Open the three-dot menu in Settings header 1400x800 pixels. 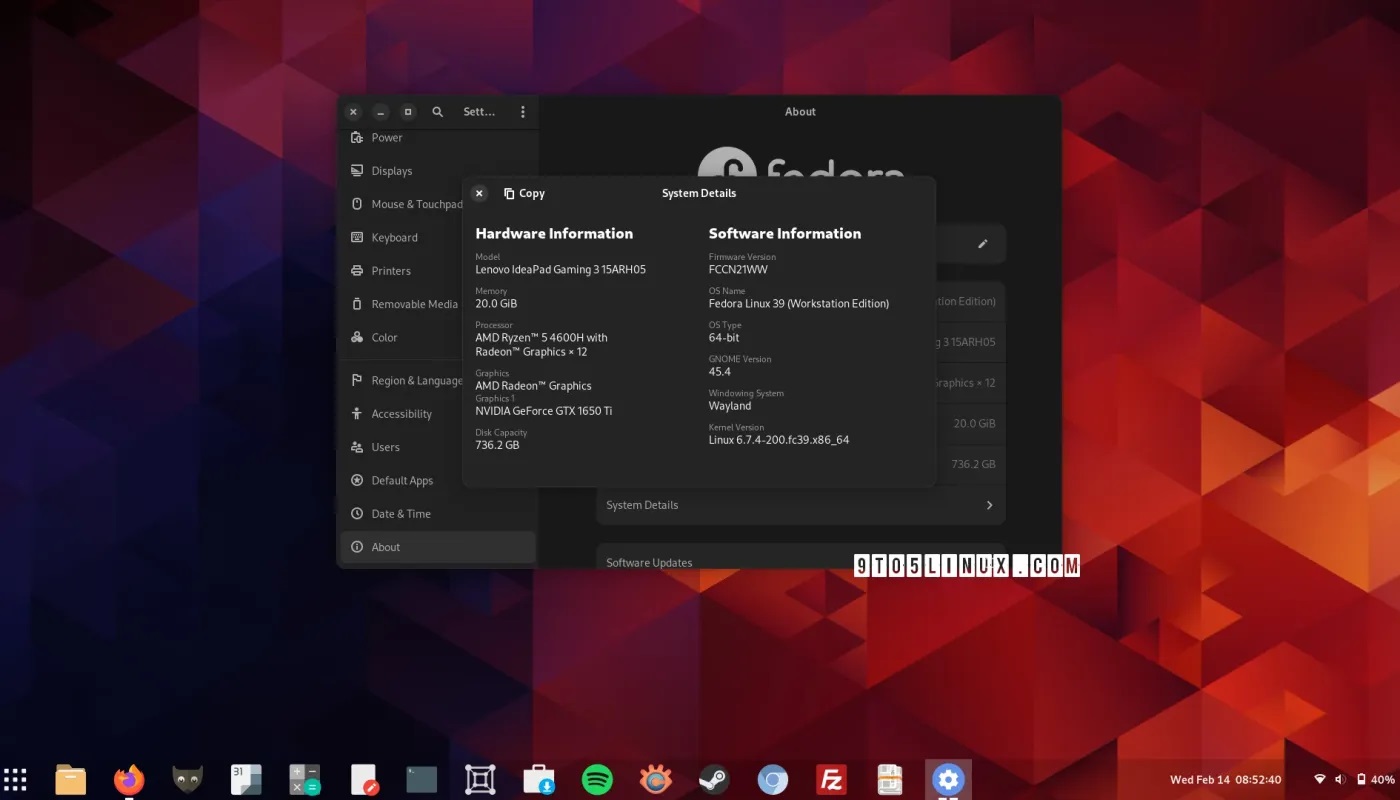tap(522, 111)
